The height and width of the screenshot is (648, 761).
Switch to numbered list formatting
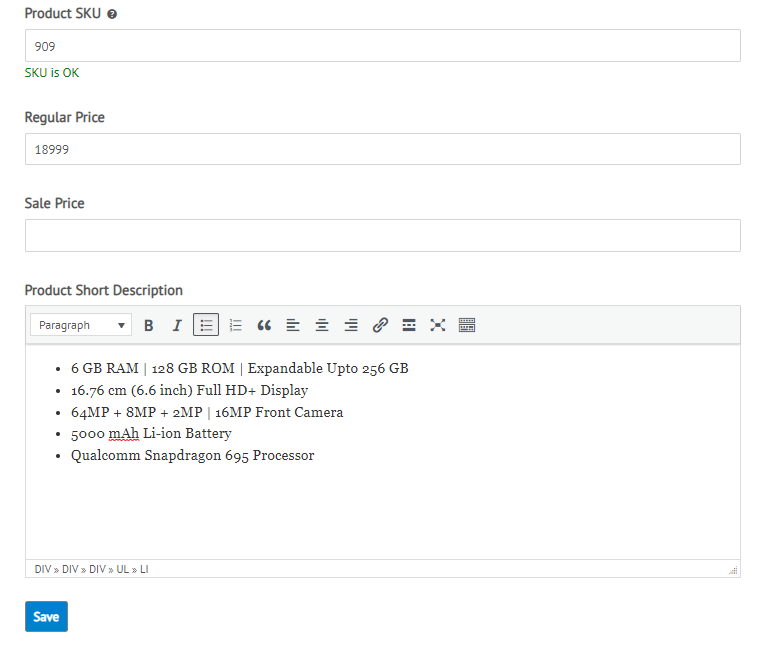(x=236, y=325)
